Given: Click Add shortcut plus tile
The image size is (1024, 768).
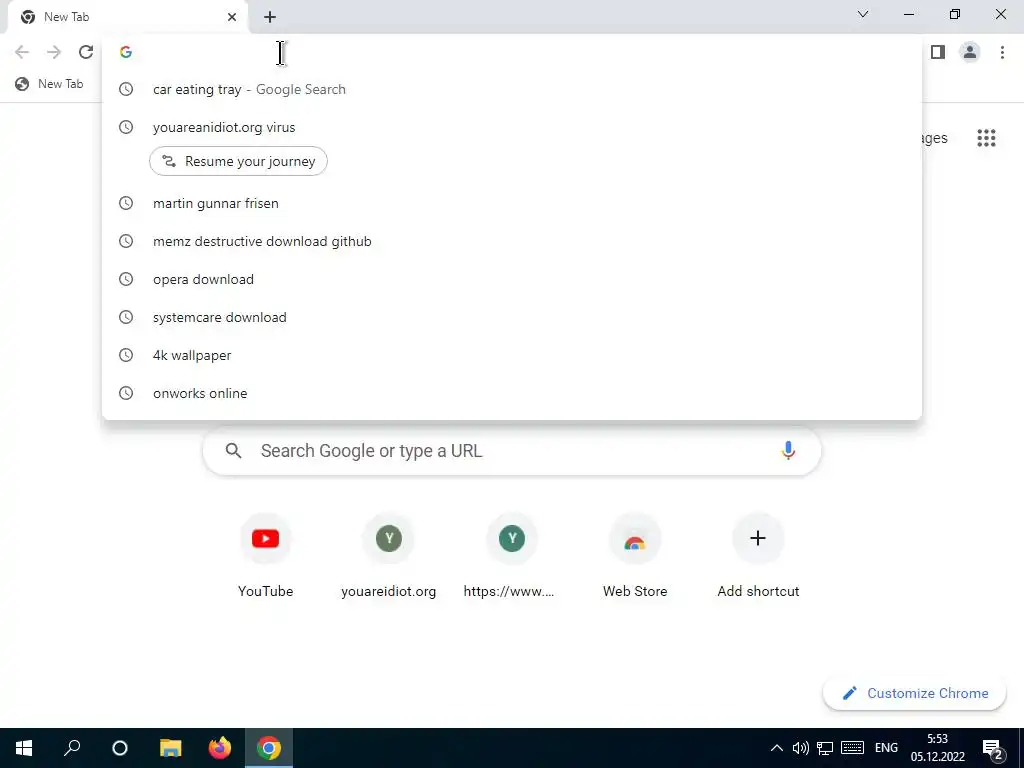Looking at the screenshot, I should [x=758, y=556].
